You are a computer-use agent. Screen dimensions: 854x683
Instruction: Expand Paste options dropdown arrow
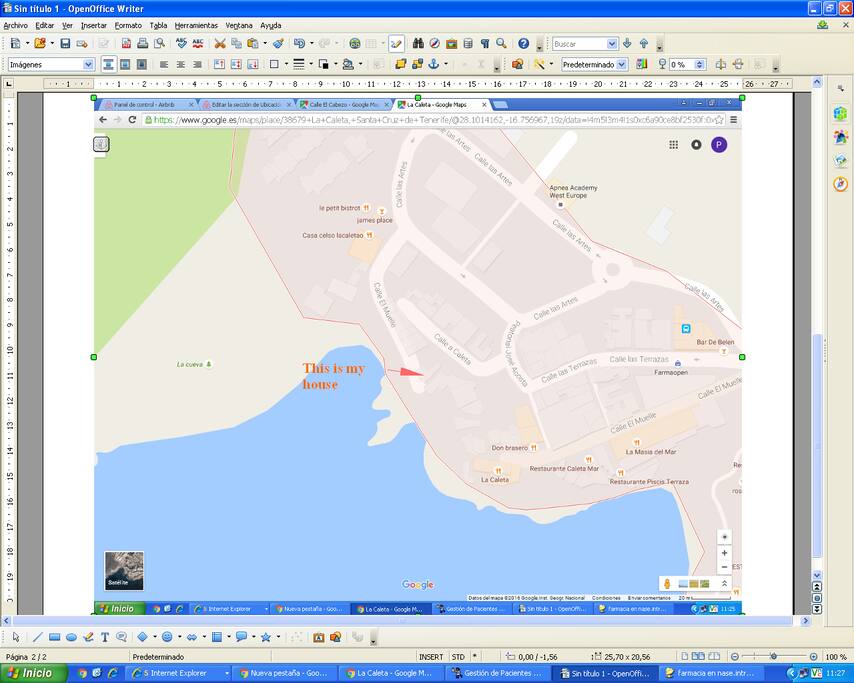(265, 44)
